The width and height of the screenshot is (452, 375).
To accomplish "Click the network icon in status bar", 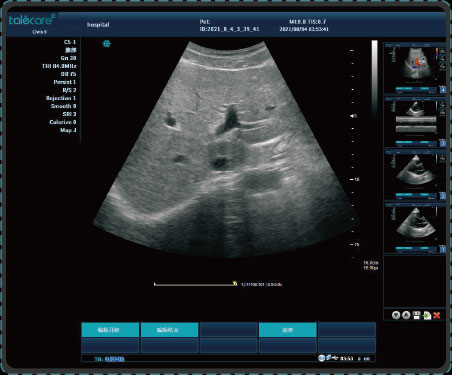I will pyautogui.click(x=329, y=358).
